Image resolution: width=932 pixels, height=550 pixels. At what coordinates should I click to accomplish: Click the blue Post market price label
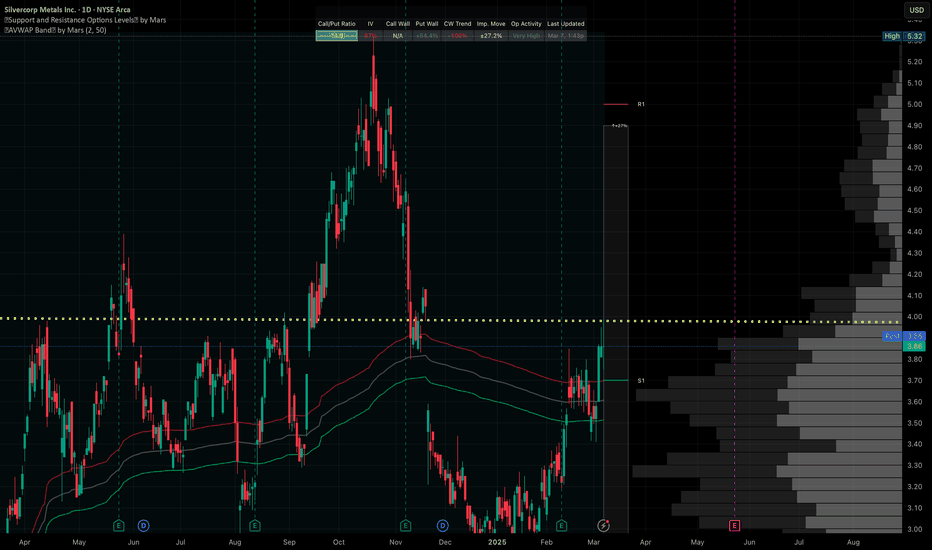point(903,337)
